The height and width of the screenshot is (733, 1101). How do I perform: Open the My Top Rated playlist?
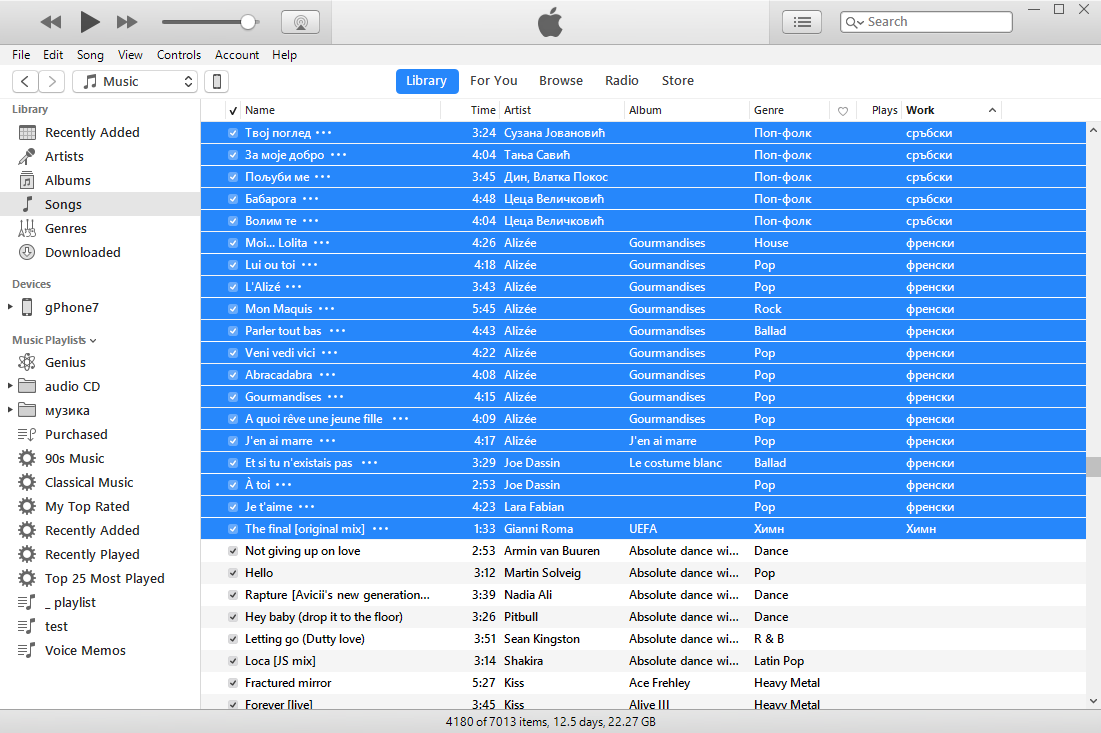pyautogui.click(x=87, y=506)
